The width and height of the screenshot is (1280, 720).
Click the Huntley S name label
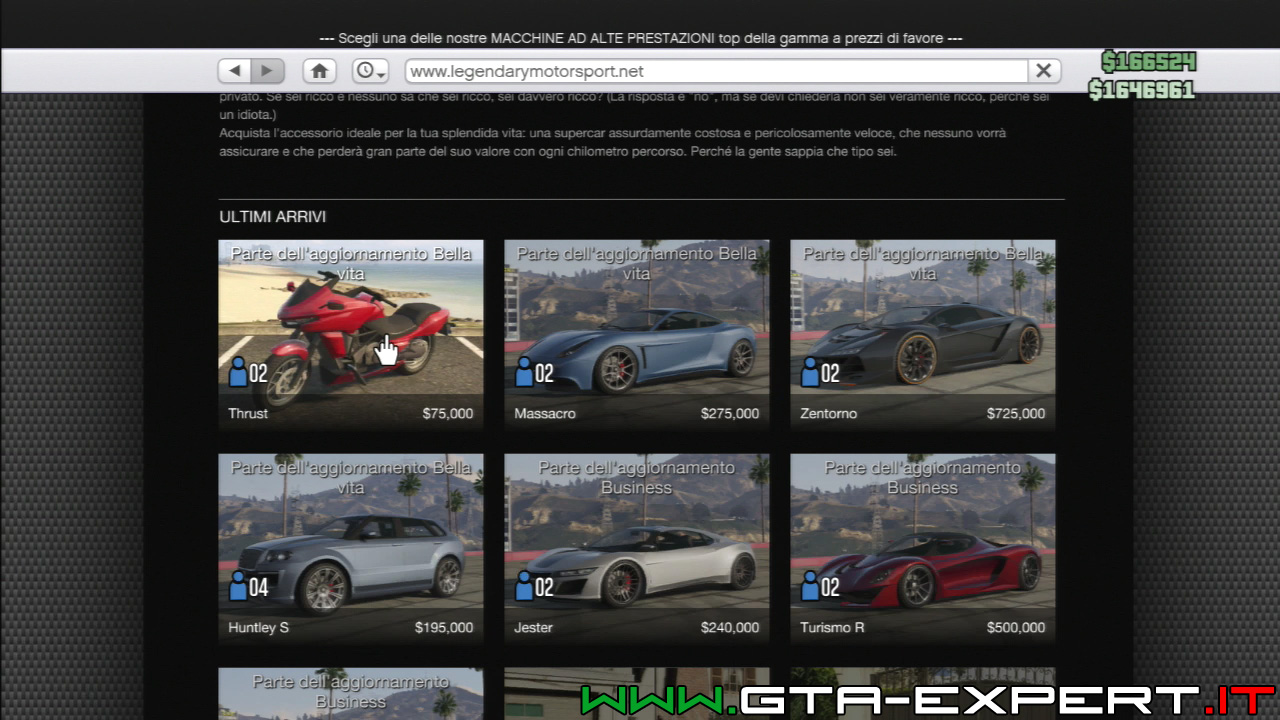[x=258, y=628]
